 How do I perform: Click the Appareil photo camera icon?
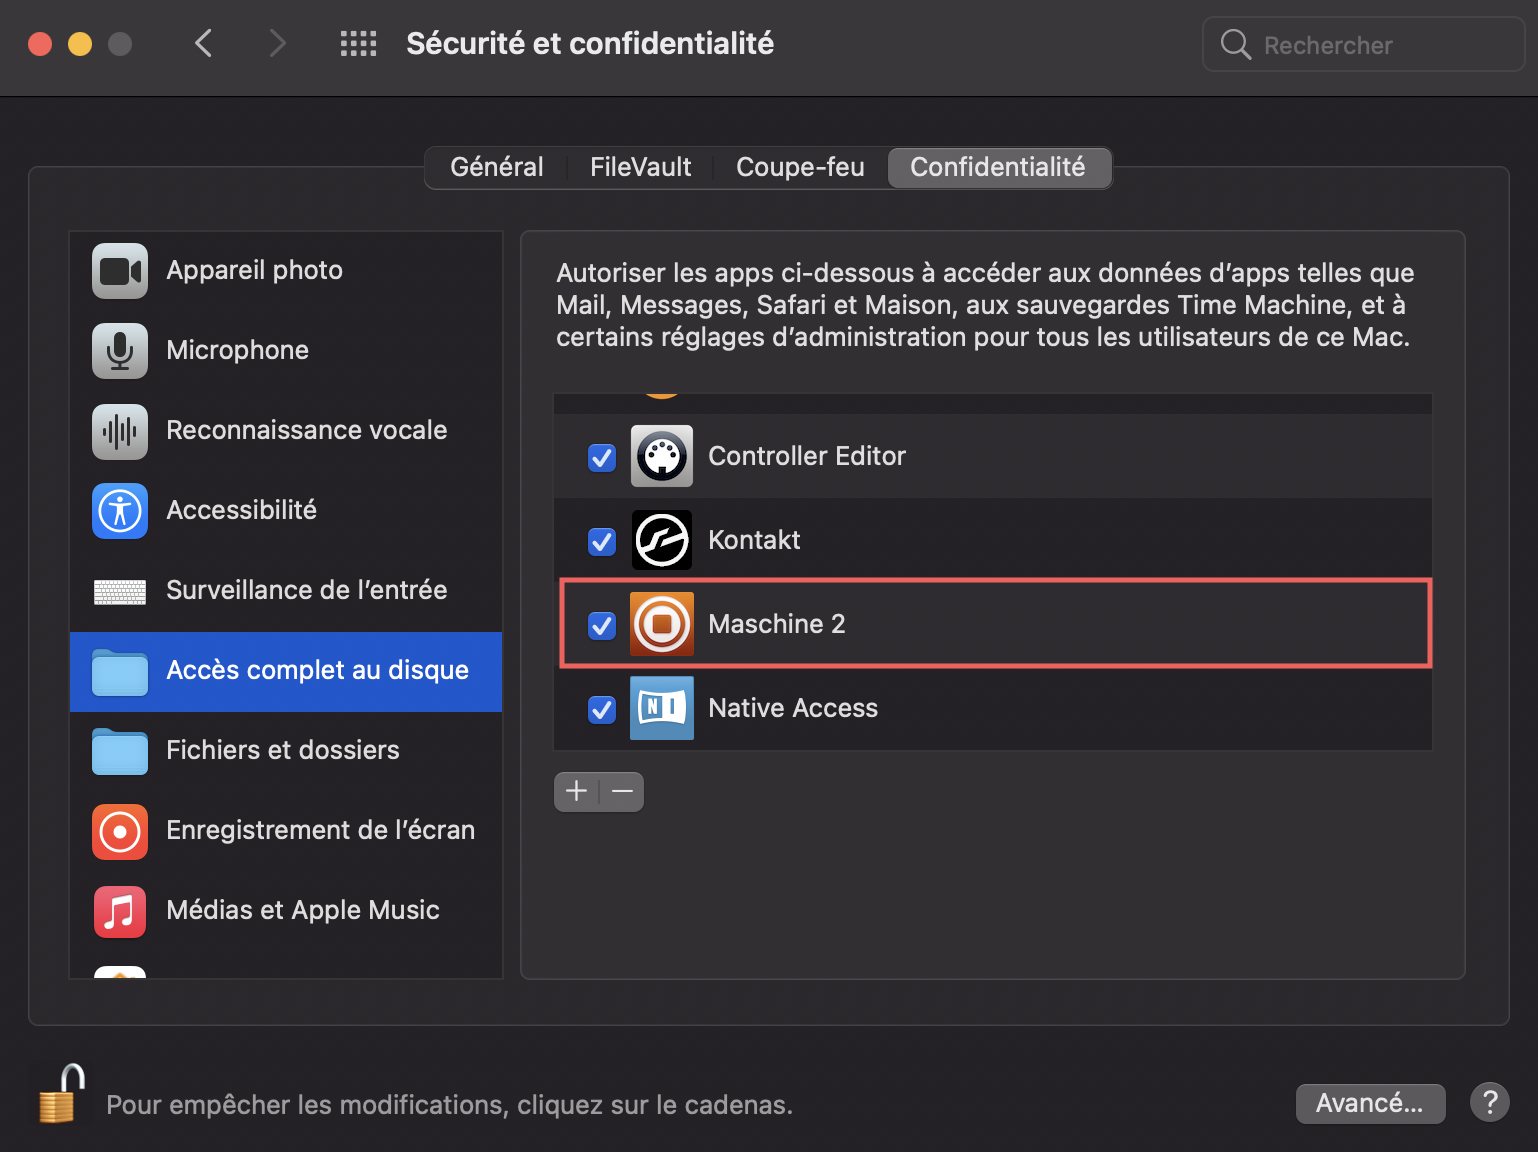pos(120,271)
